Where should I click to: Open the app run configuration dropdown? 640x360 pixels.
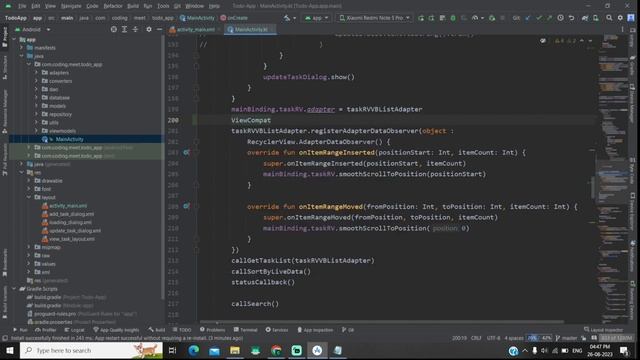(x=316, y=18)
